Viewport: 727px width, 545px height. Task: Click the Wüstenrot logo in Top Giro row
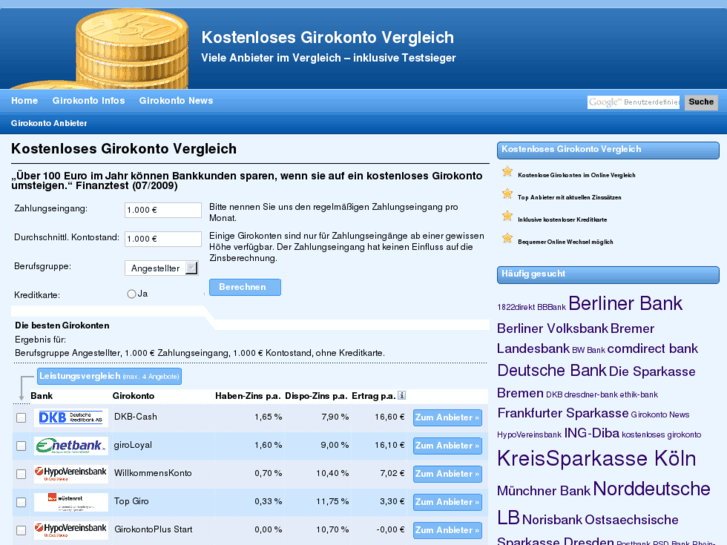point(71,502)
